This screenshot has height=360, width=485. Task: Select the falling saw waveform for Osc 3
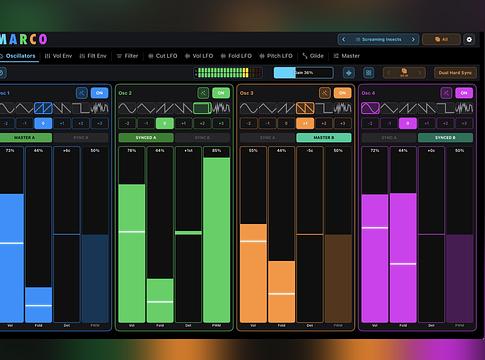305,108
